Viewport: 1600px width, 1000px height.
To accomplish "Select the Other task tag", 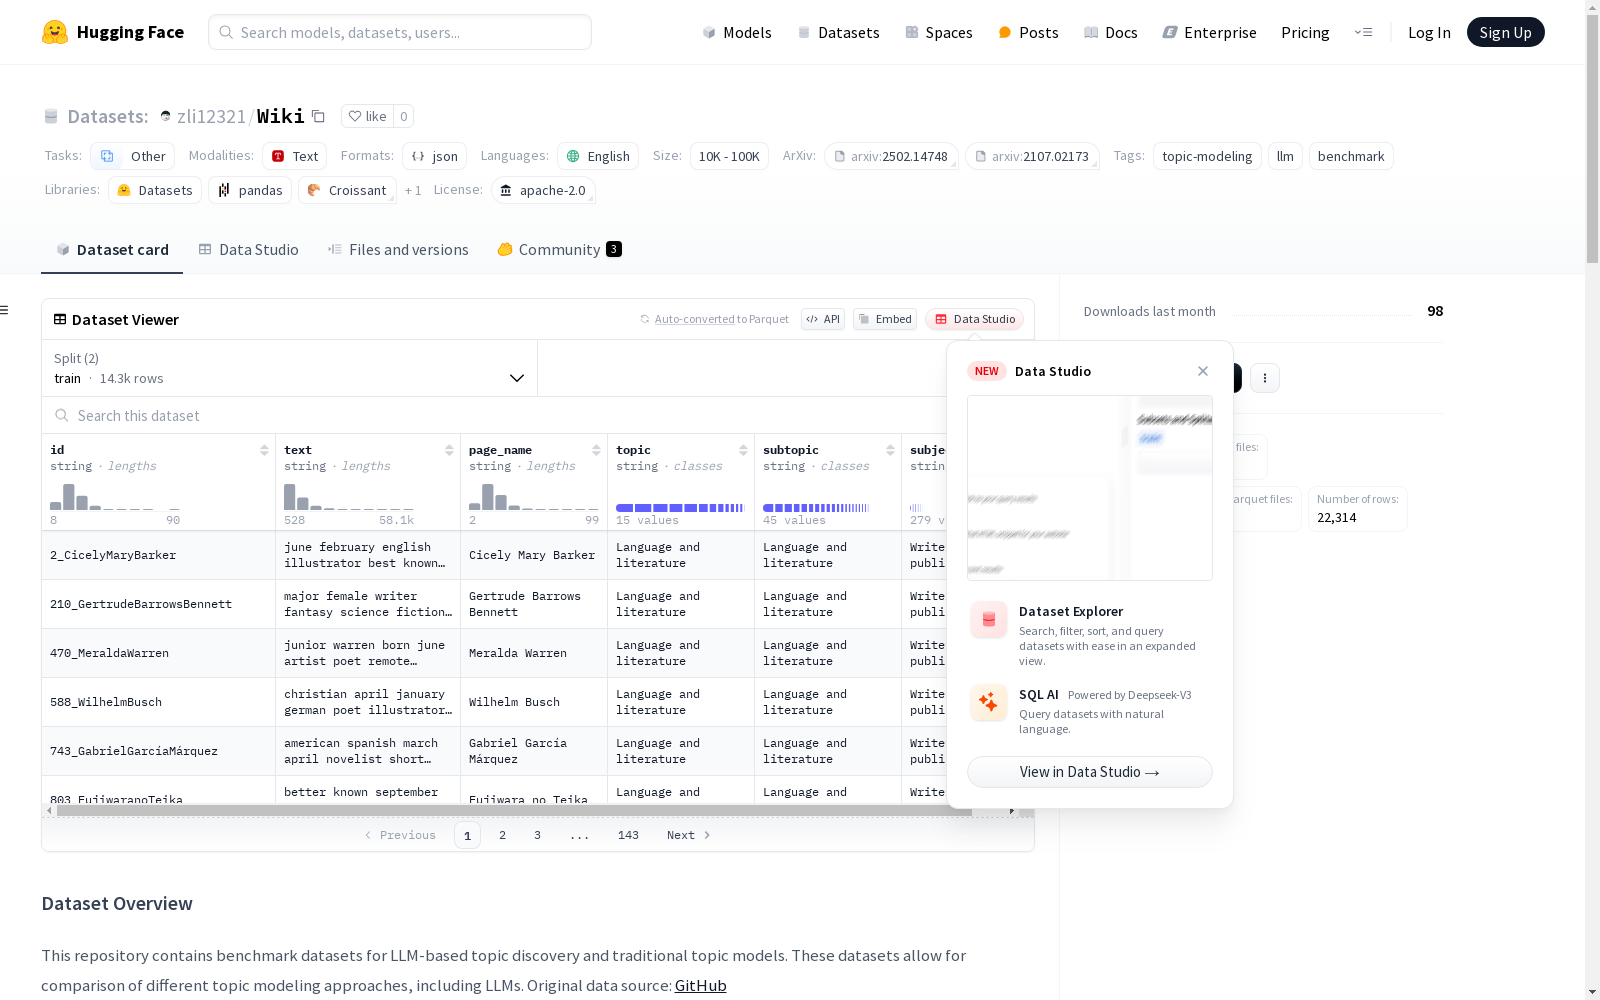I will (x=133, y=156).
